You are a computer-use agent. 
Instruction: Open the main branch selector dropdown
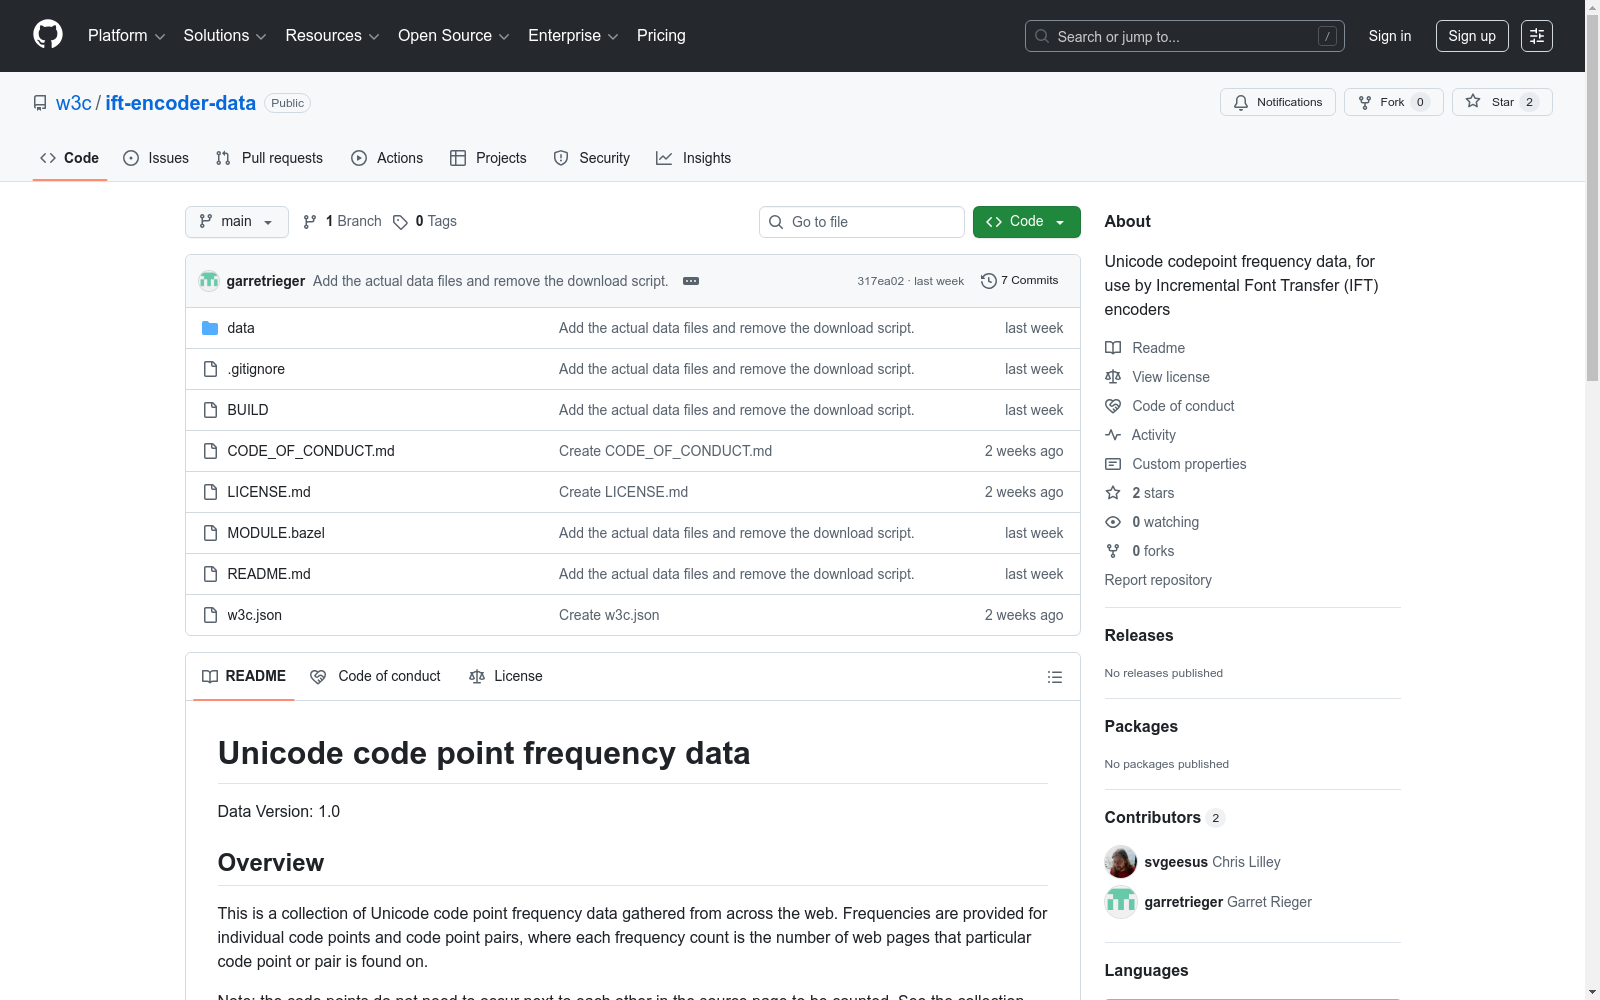[x=237, y=222]
